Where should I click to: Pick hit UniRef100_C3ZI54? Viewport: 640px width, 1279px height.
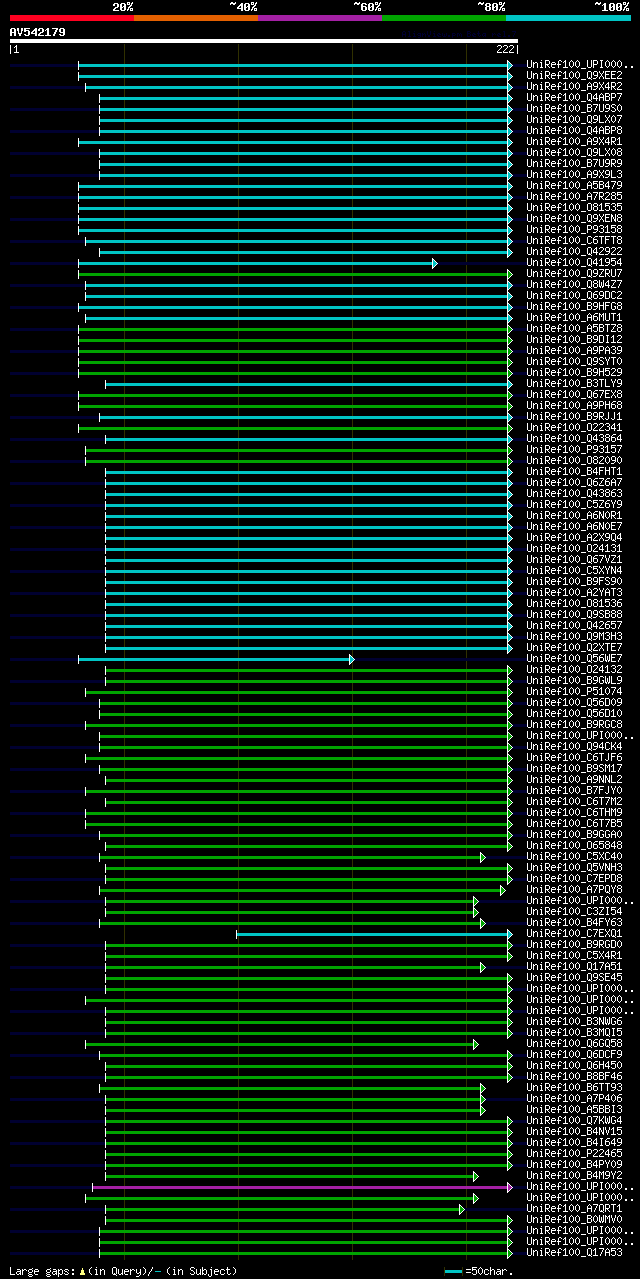574,912
